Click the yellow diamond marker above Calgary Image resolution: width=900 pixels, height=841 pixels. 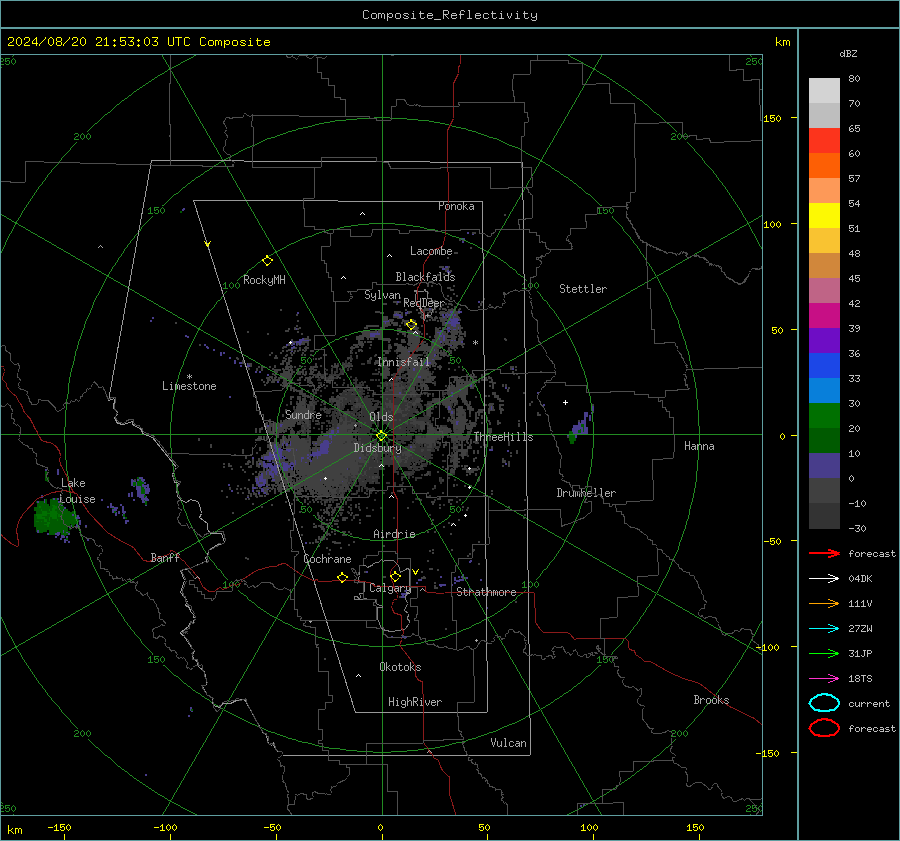[x=395, y=576]
